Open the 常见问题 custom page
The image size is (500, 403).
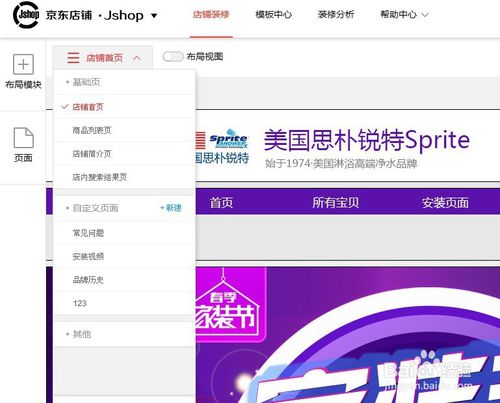coord(124,233)
